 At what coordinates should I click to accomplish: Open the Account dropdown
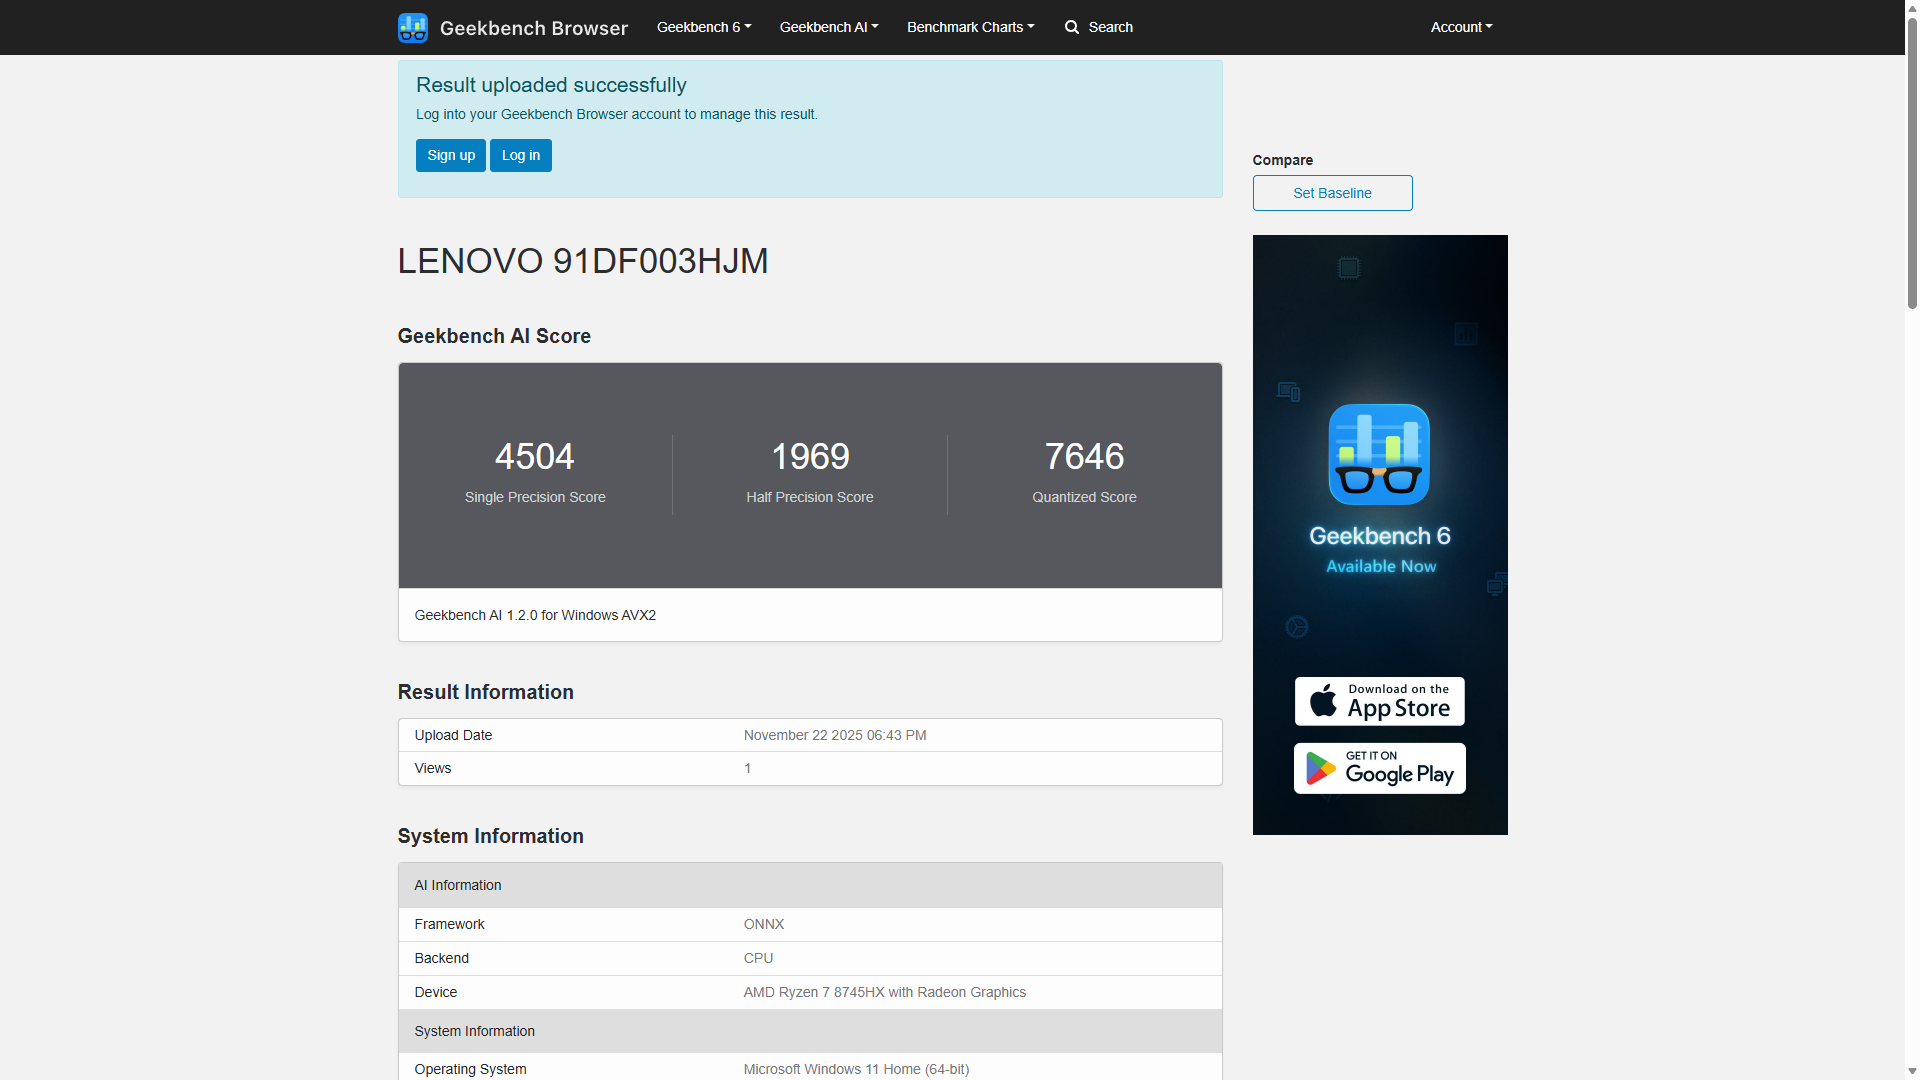point(1459,27)
